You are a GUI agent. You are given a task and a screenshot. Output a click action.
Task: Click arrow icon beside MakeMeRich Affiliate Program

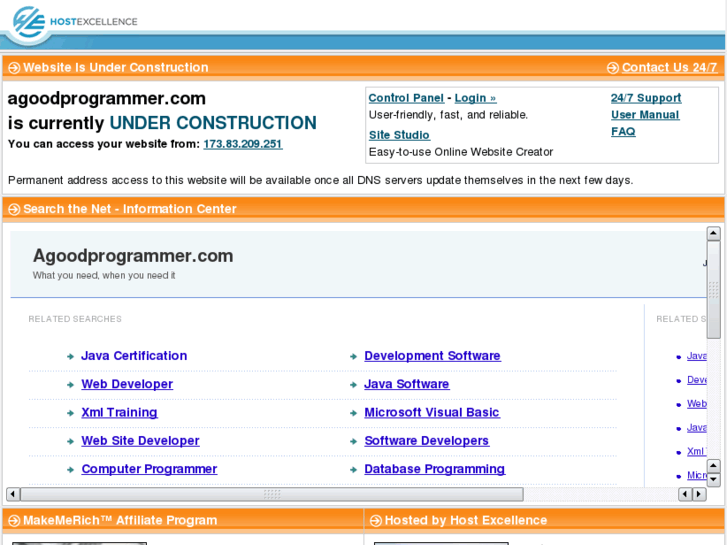(x=14, y=520)
